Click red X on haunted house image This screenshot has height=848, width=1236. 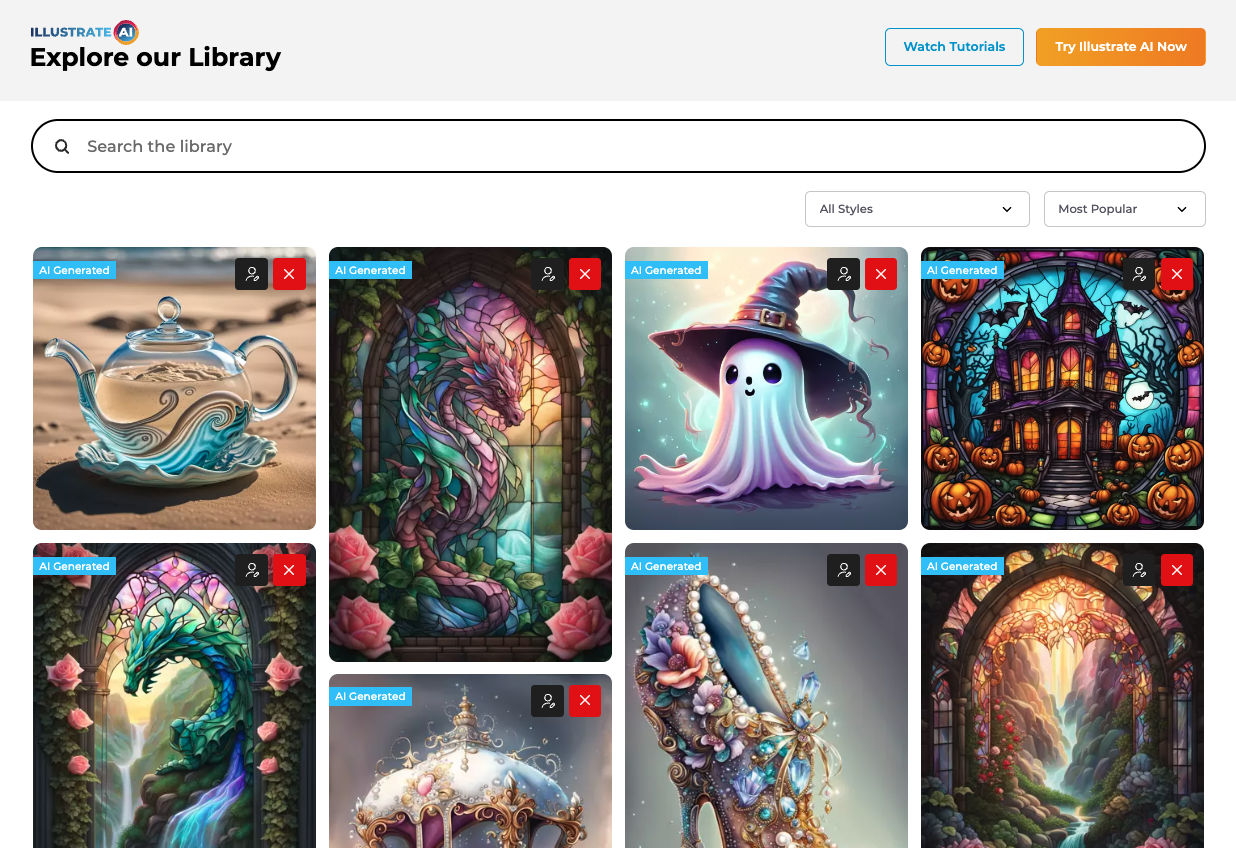(x=1177, y=274)
